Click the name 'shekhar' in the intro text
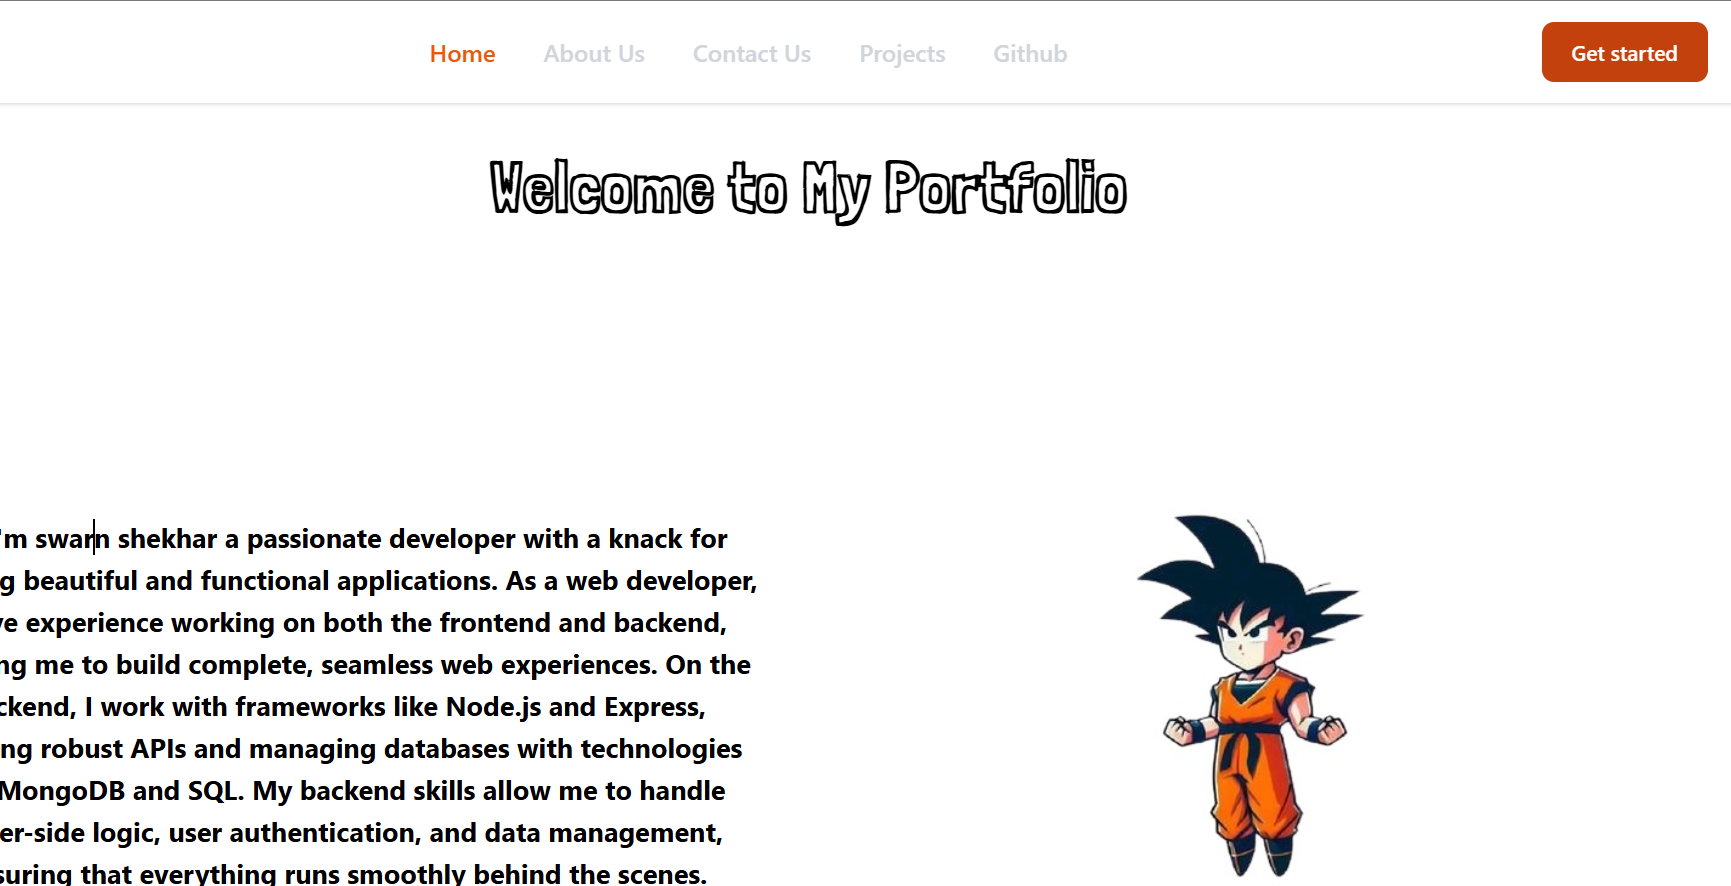The width and height of the screenshot is (1731, 886). tap(167, 539)
